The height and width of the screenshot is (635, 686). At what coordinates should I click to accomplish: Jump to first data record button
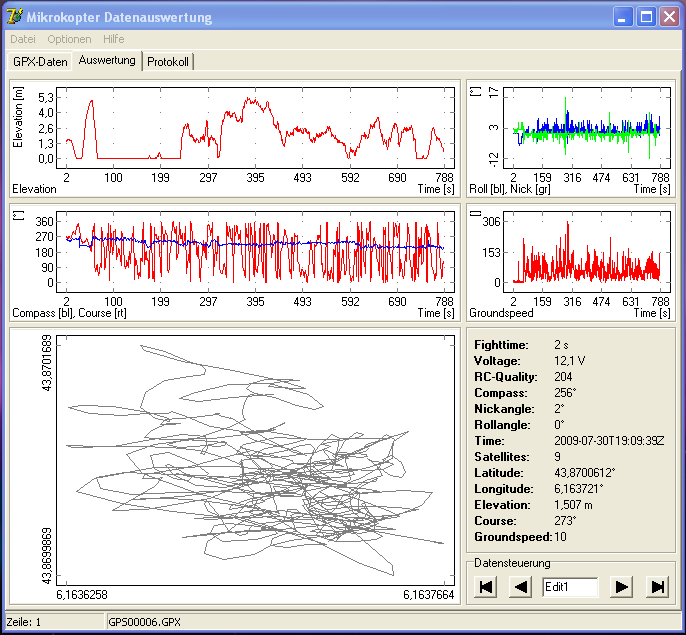coord(487,587)
